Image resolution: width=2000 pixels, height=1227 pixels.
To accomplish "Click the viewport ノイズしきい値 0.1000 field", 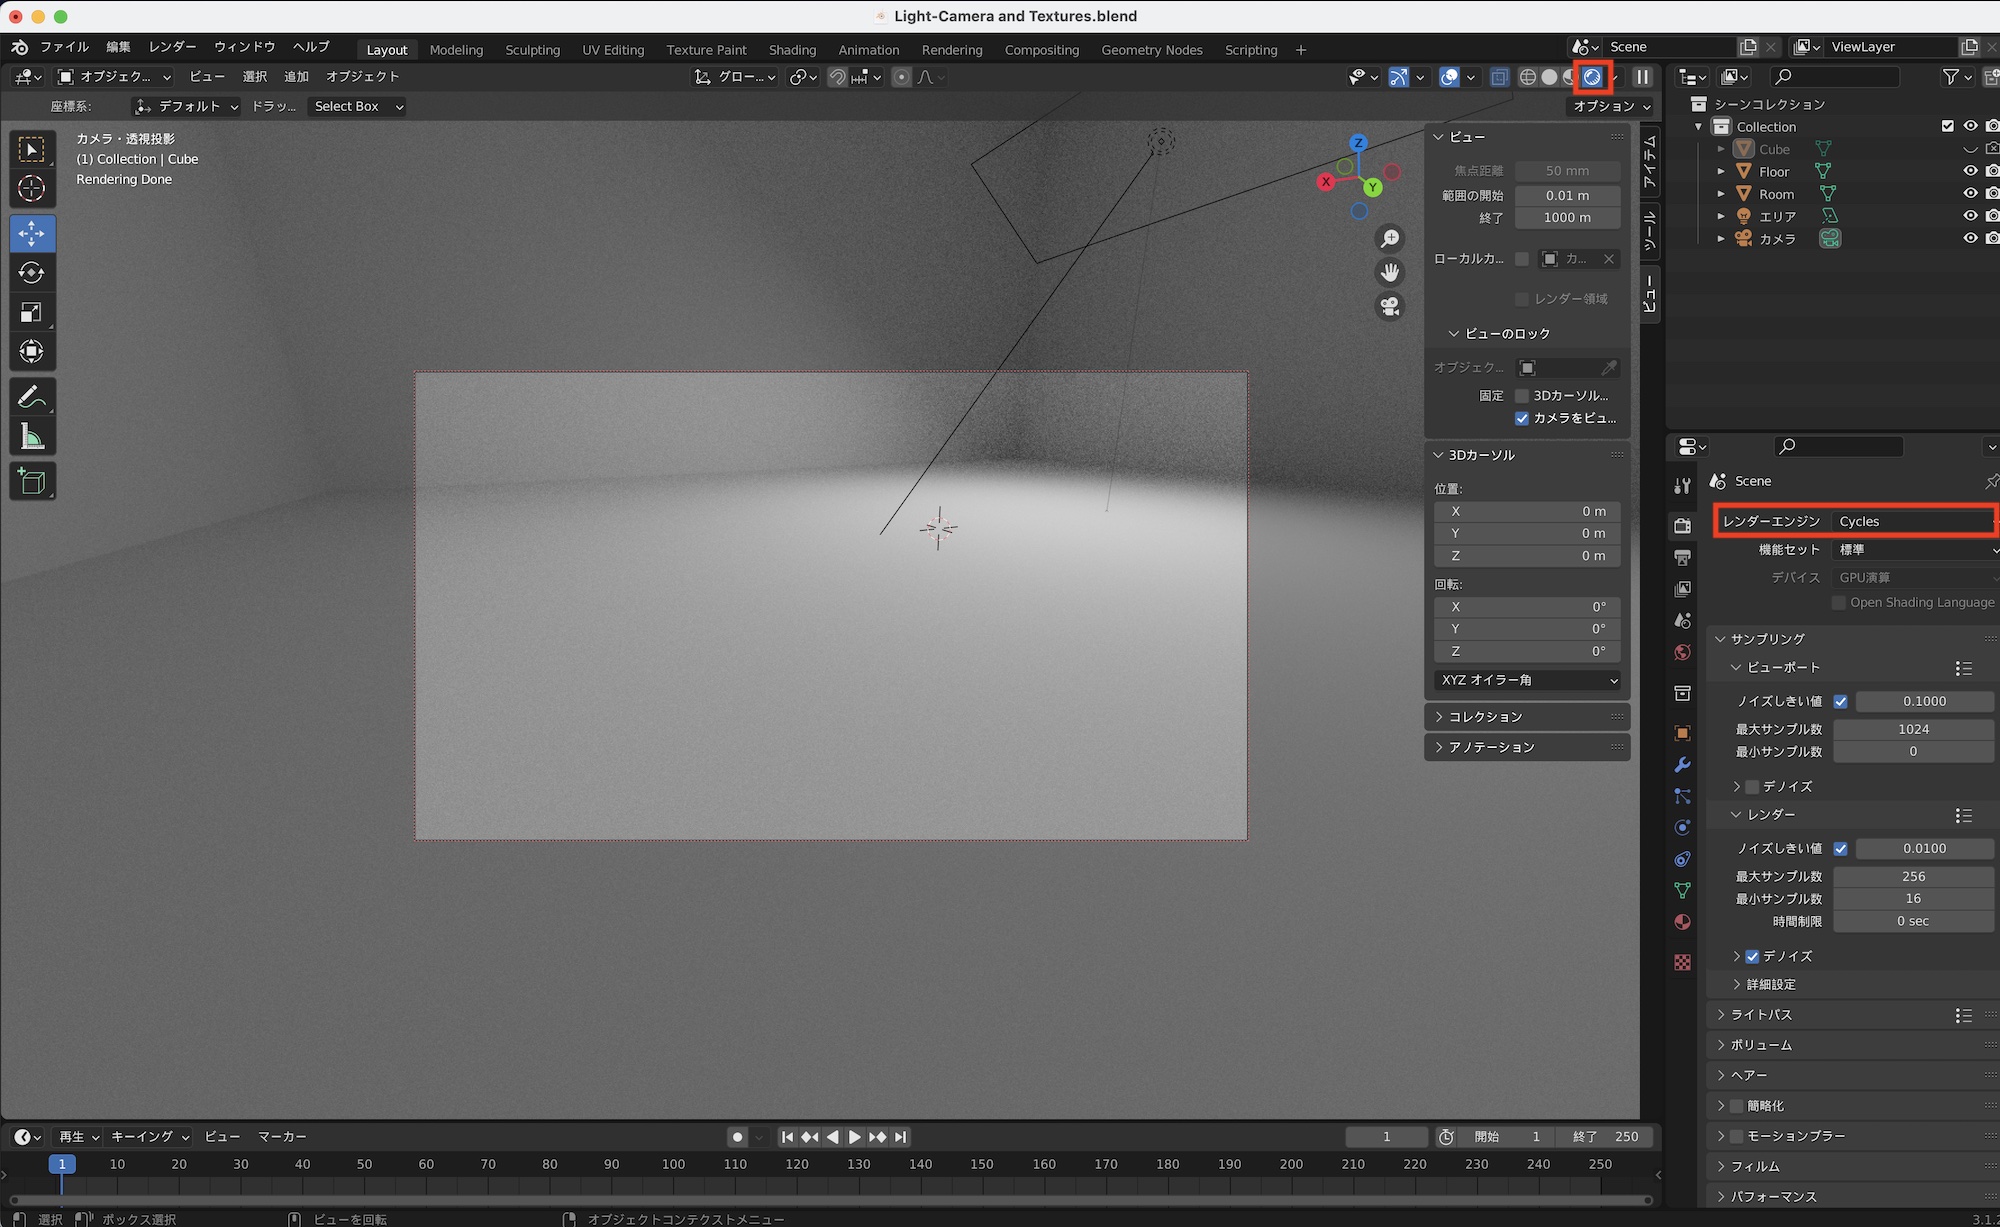I will tap(1923, 702).
